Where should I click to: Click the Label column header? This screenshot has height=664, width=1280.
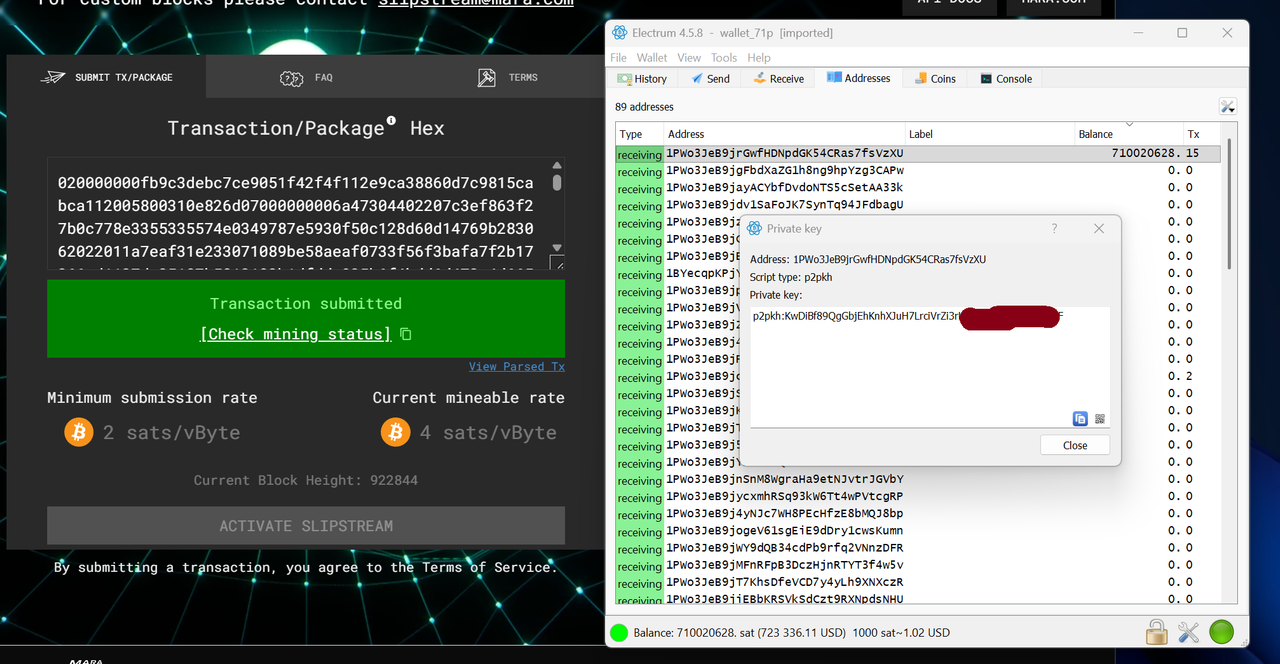click(x=990, y=134)
